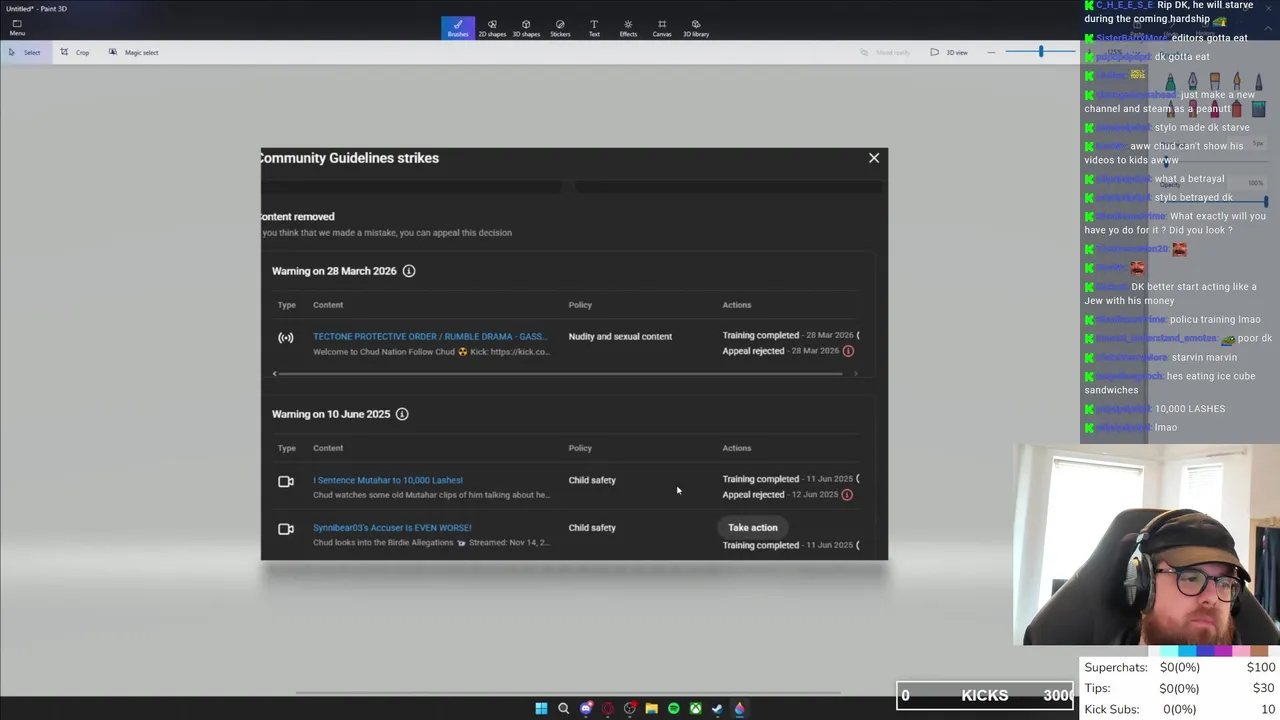Click 'Appeal rejected - 12 Jun 2025' text
Image resolution: width=1280 pixels, height=720 pixels.
pos(781,494)
